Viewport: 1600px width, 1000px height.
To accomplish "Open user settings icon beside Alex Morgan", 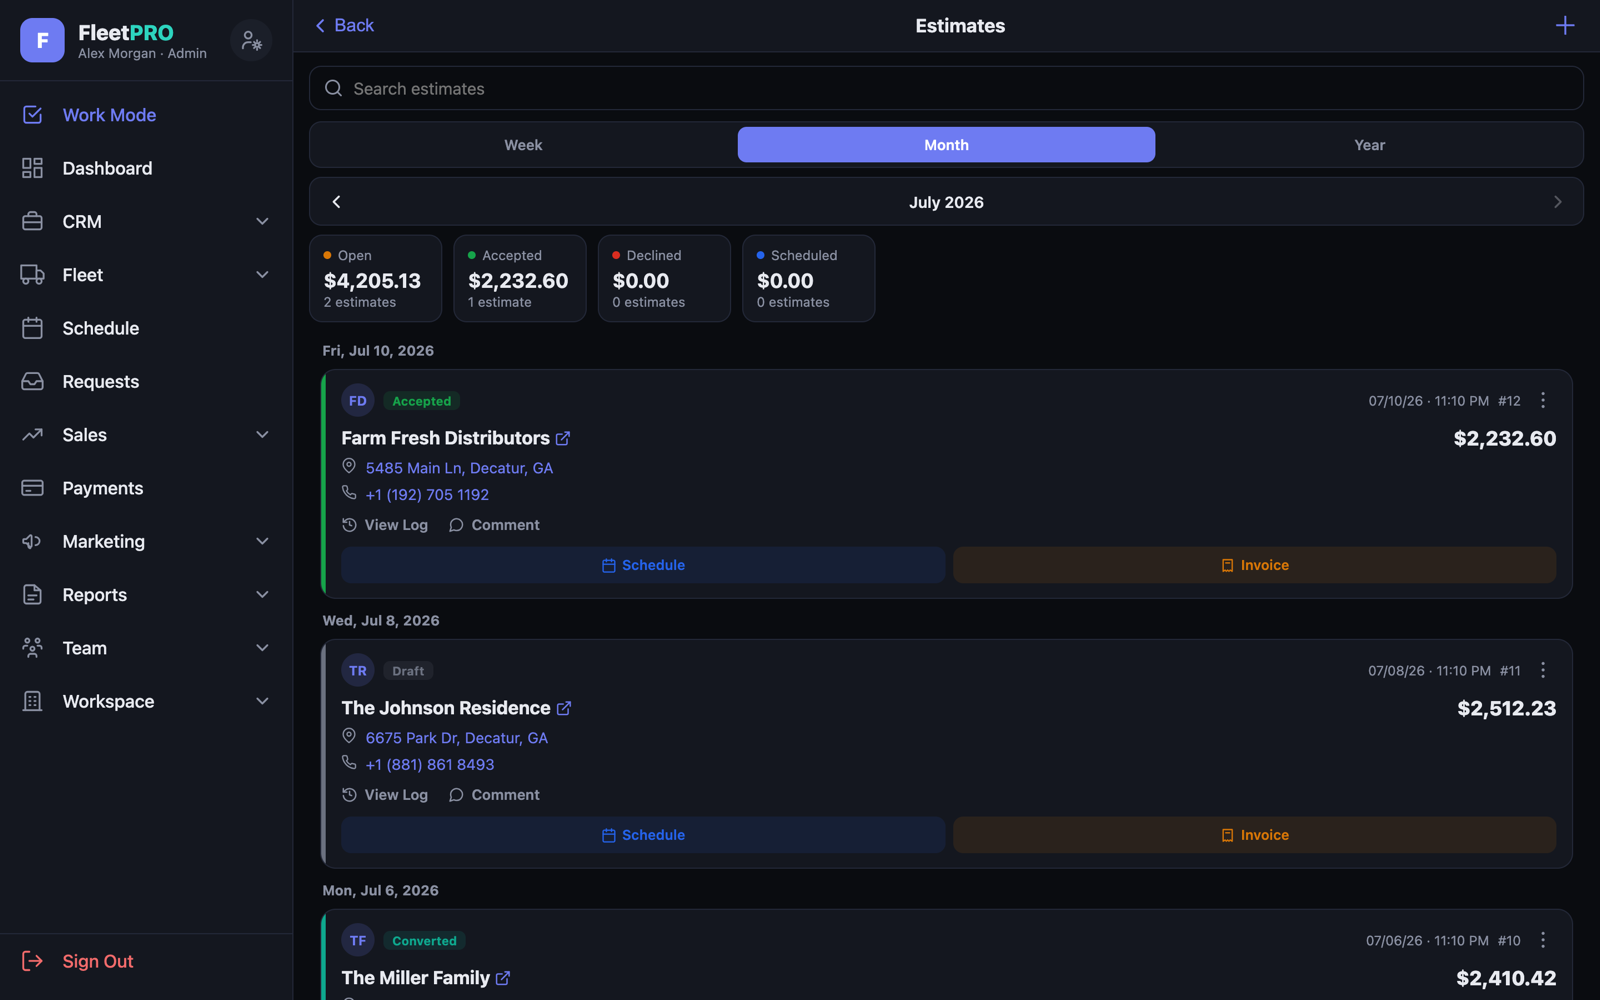I will click(x=251, y=40).
